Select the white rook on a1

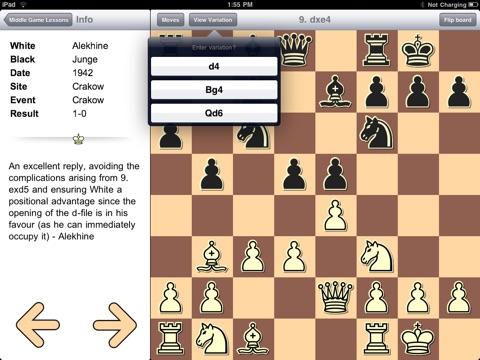pyautogui.click(x=171, y=338)
